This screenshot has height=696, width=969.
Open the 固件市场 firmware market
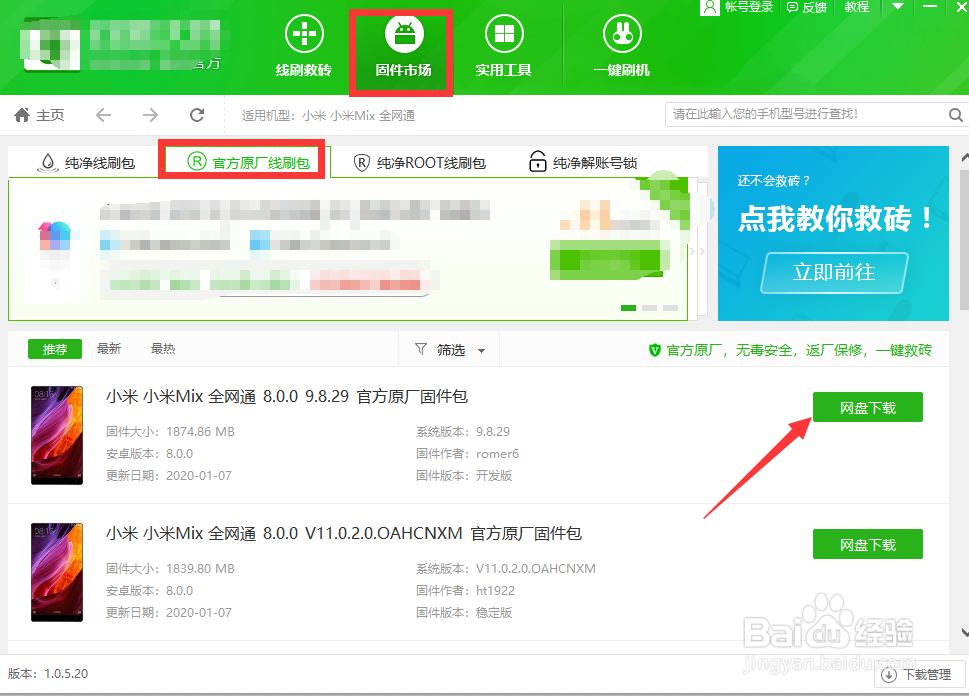coord(404,48)
